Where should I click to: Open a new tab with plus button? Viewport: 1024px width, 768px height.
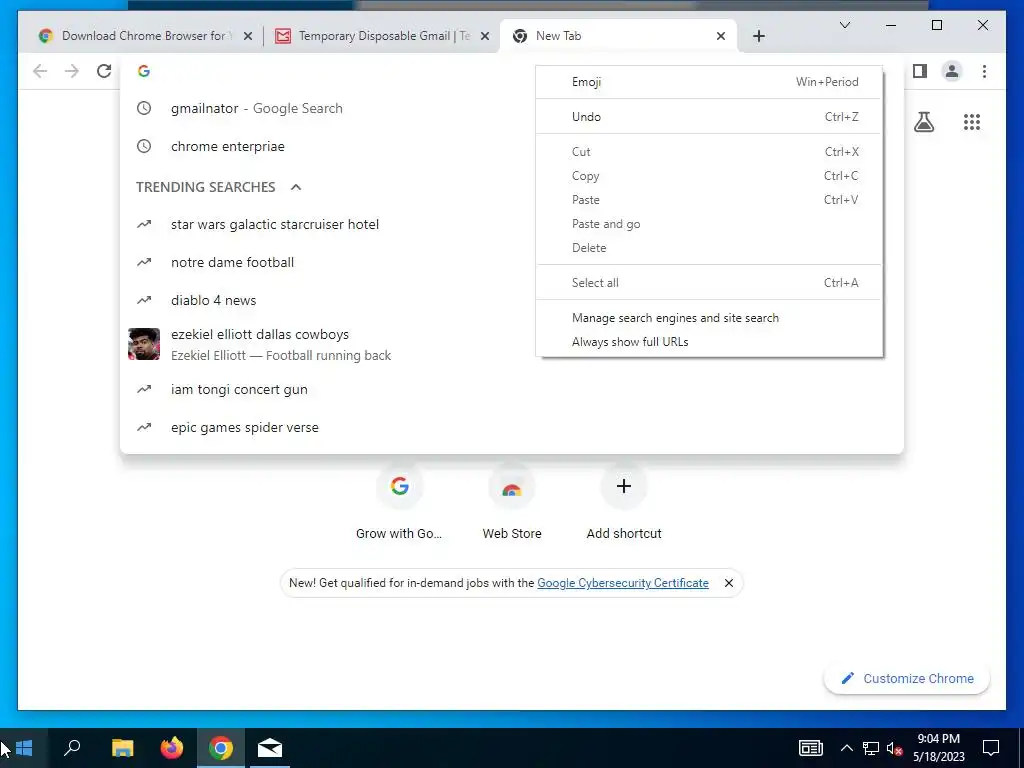pyautogui.click(x=758, y=36)
